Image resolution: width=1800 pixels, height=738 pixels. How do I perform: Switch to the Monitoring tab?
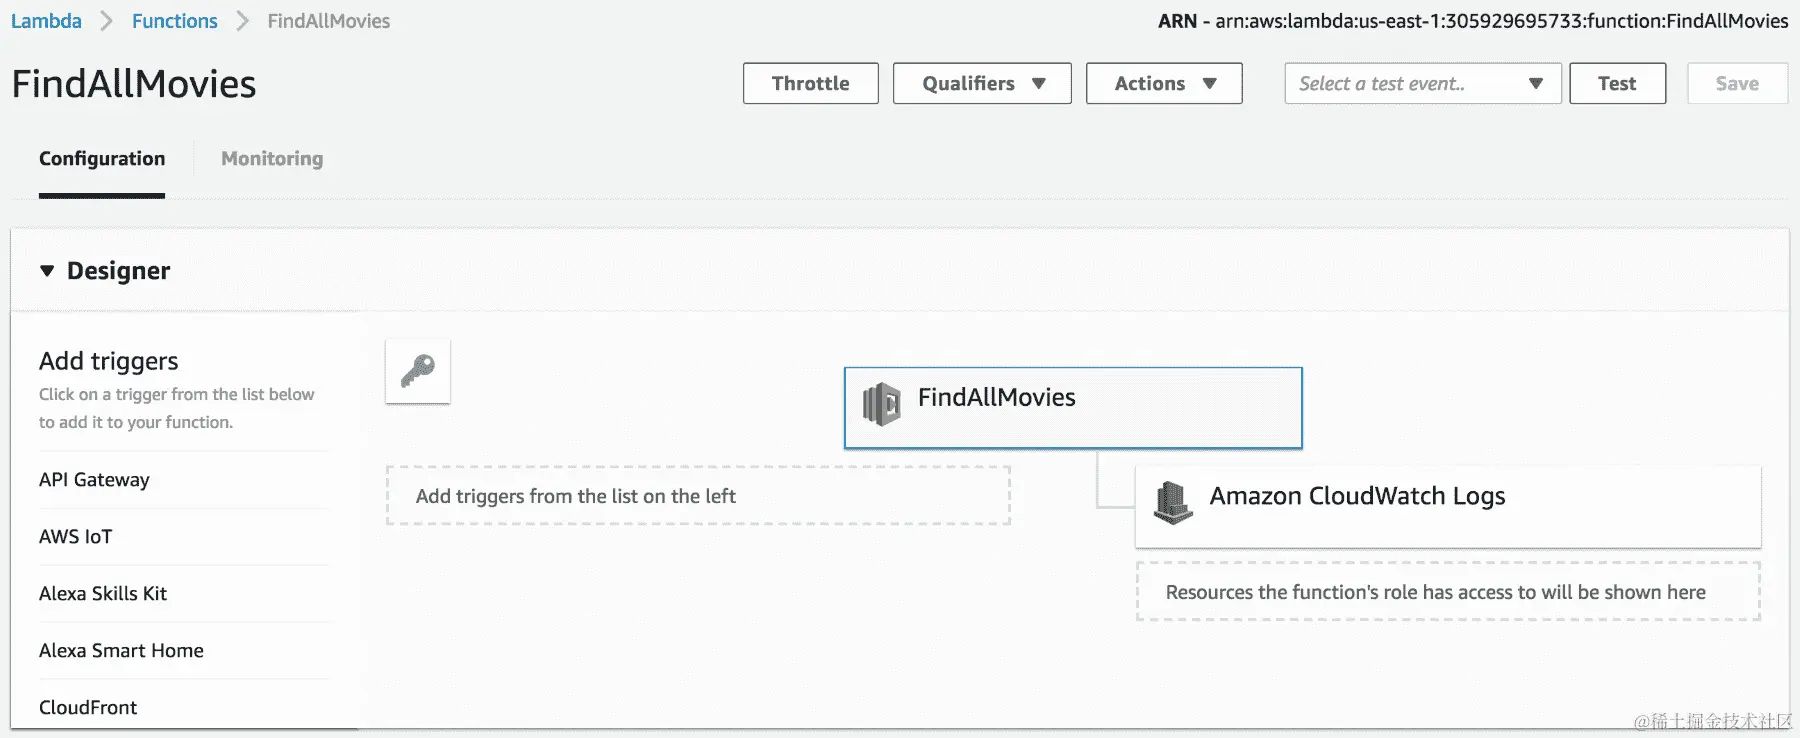tap(272, 159)
